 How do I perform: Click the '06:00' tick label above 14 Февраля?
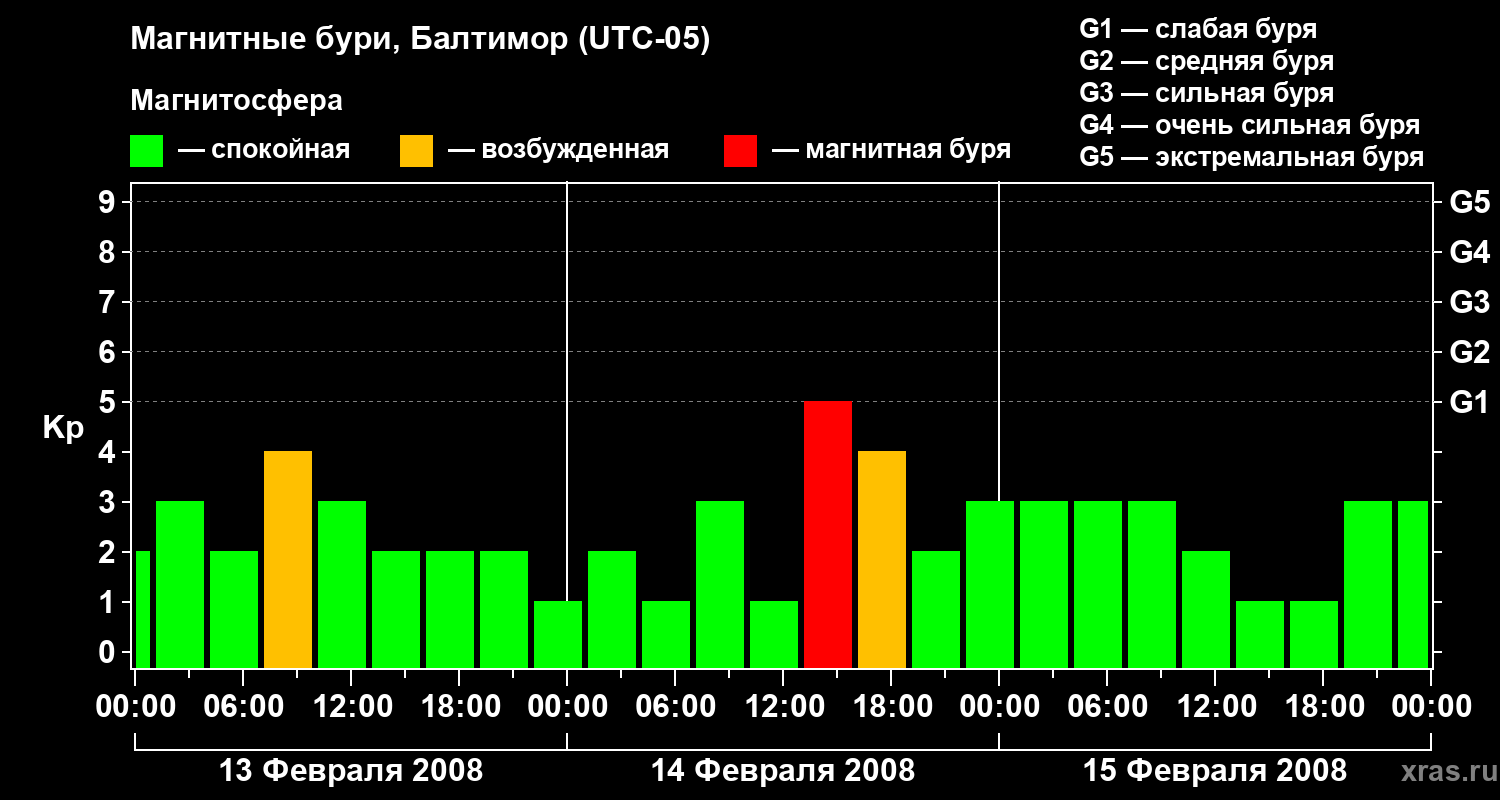(x=675, y=707)
